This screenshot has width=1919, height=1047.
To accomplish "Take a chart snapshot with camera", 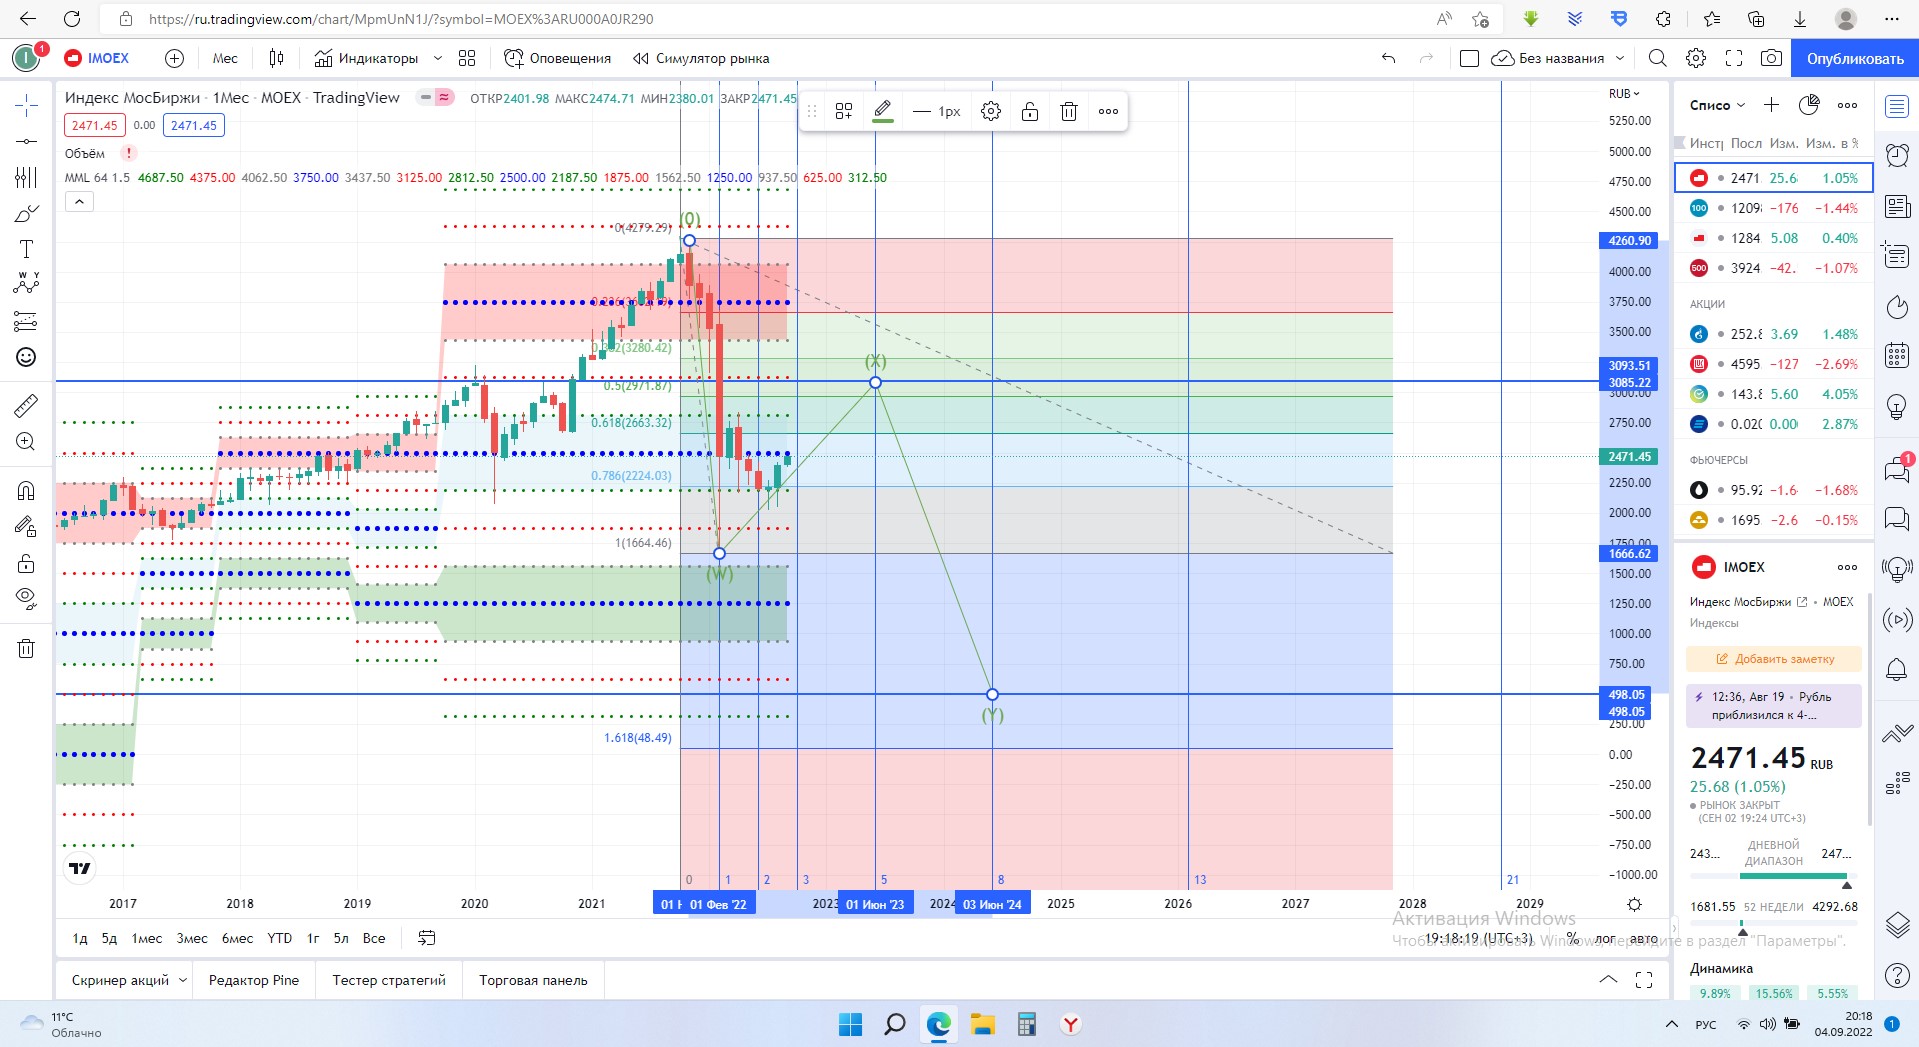I will click(x=1771, y=58).
